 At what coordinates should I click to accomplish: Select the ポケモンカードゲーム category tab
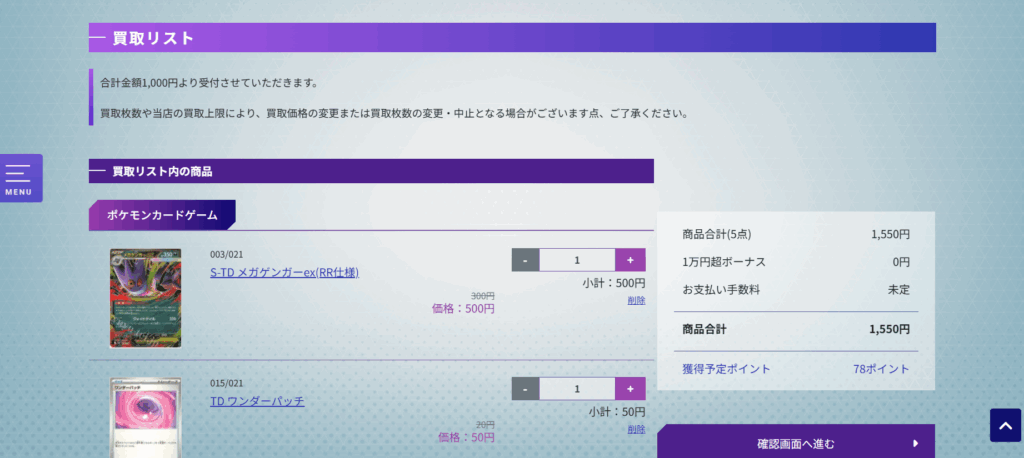point(162,215)
